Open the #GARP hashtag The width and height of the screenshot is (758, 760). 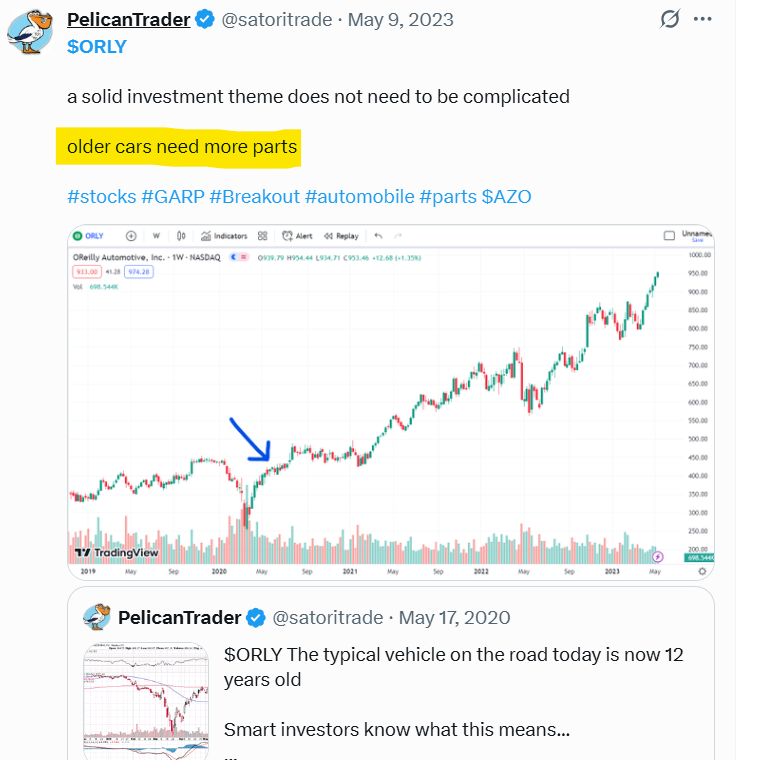pyautogui.click(x=173, y=196)
